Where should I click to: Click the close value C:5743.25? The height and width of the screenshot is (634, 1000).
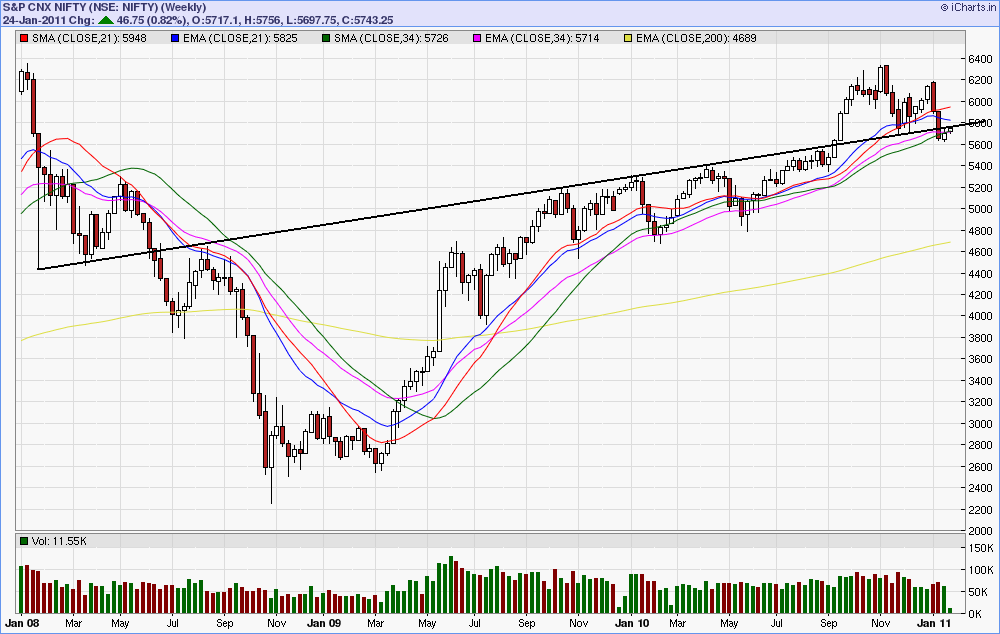point(371,20)
